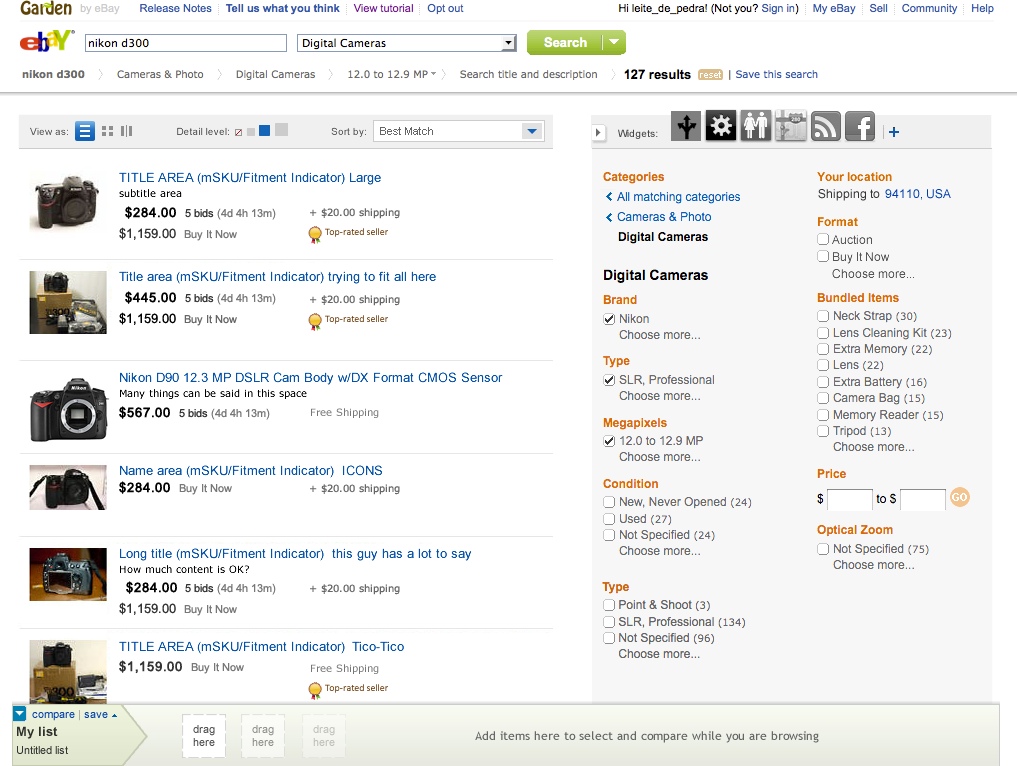Screen dimensions: 1017x766
Task: Select the lowest detail level (crossed box)
Action: tap(239, 132)
